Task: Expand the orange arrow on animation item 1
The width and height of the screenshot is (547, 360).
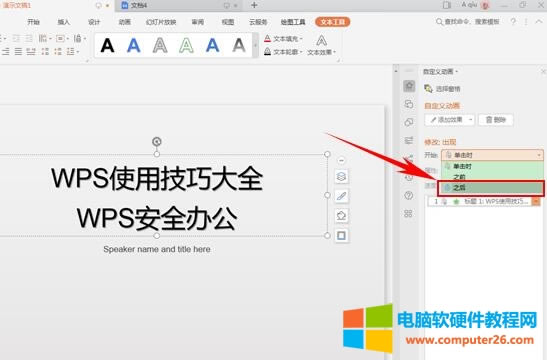Action: (536, 202)
